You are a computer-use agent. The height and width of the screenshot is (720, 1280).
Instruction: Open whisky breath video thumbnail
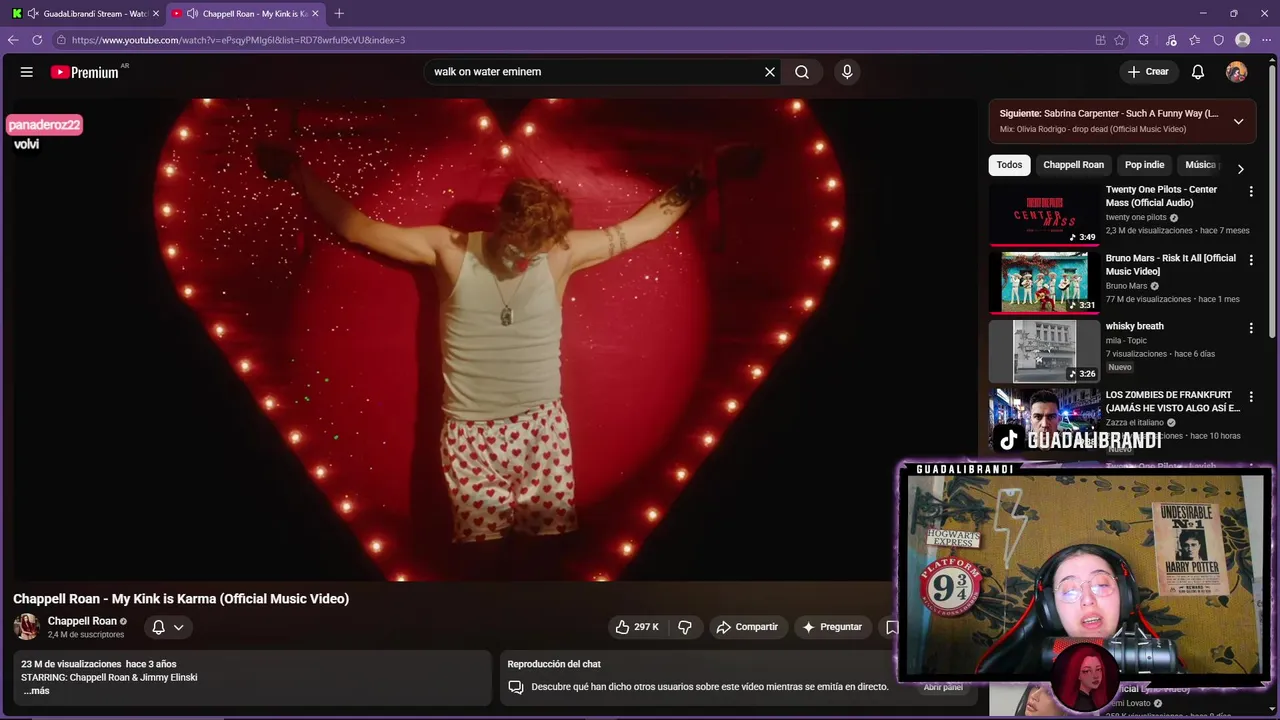[1044, 351]
